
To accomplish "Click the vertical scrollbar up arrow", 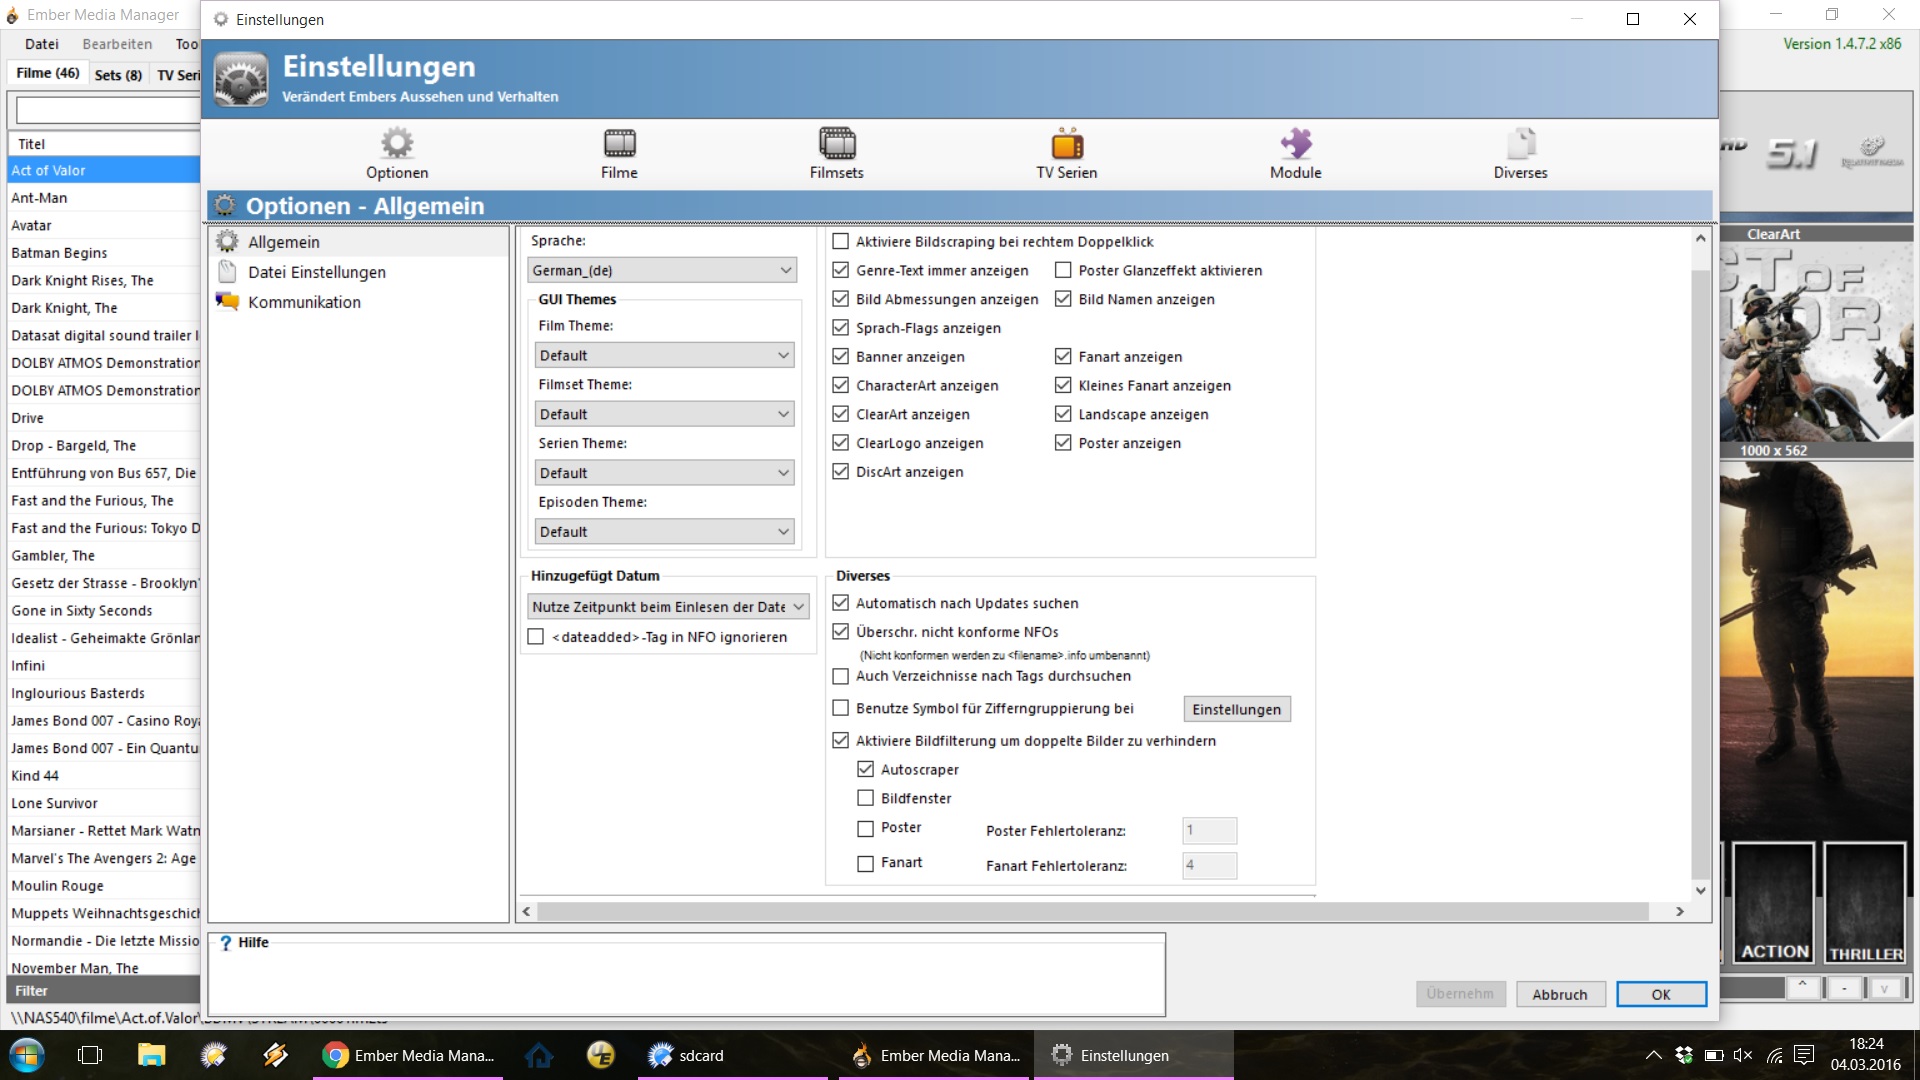I will [1701, 238].
